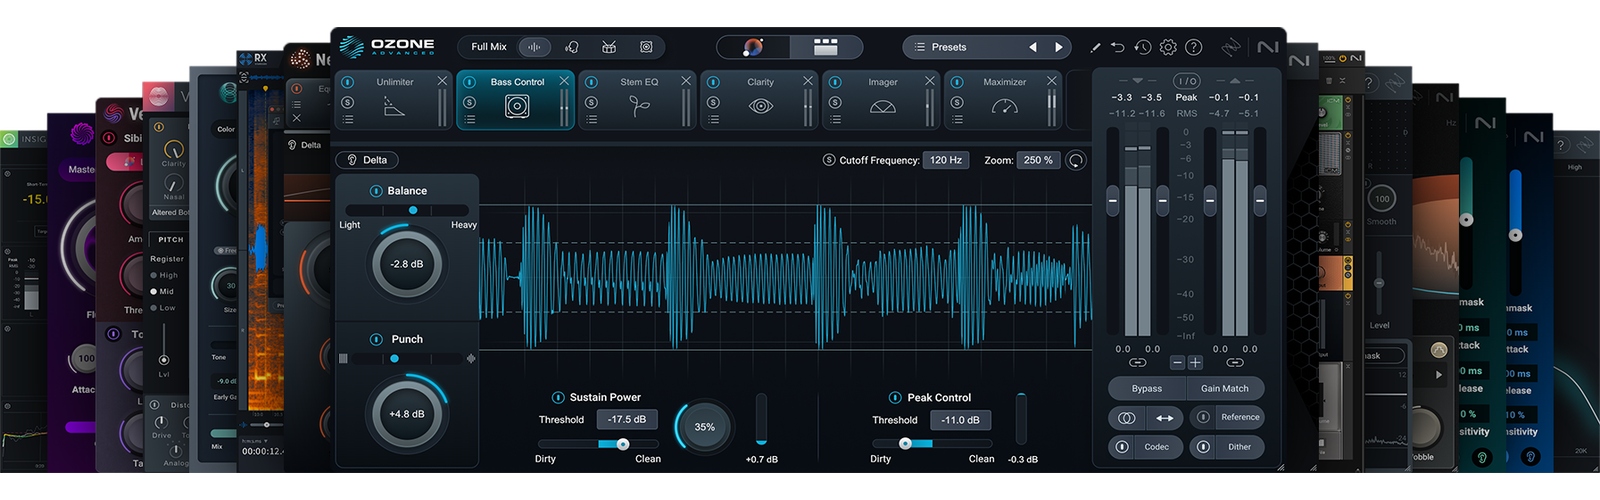The width and height of the screenshot is (1600, 500).
Task: Open the Presets dropdown list
Action: (x=948, y=47)
